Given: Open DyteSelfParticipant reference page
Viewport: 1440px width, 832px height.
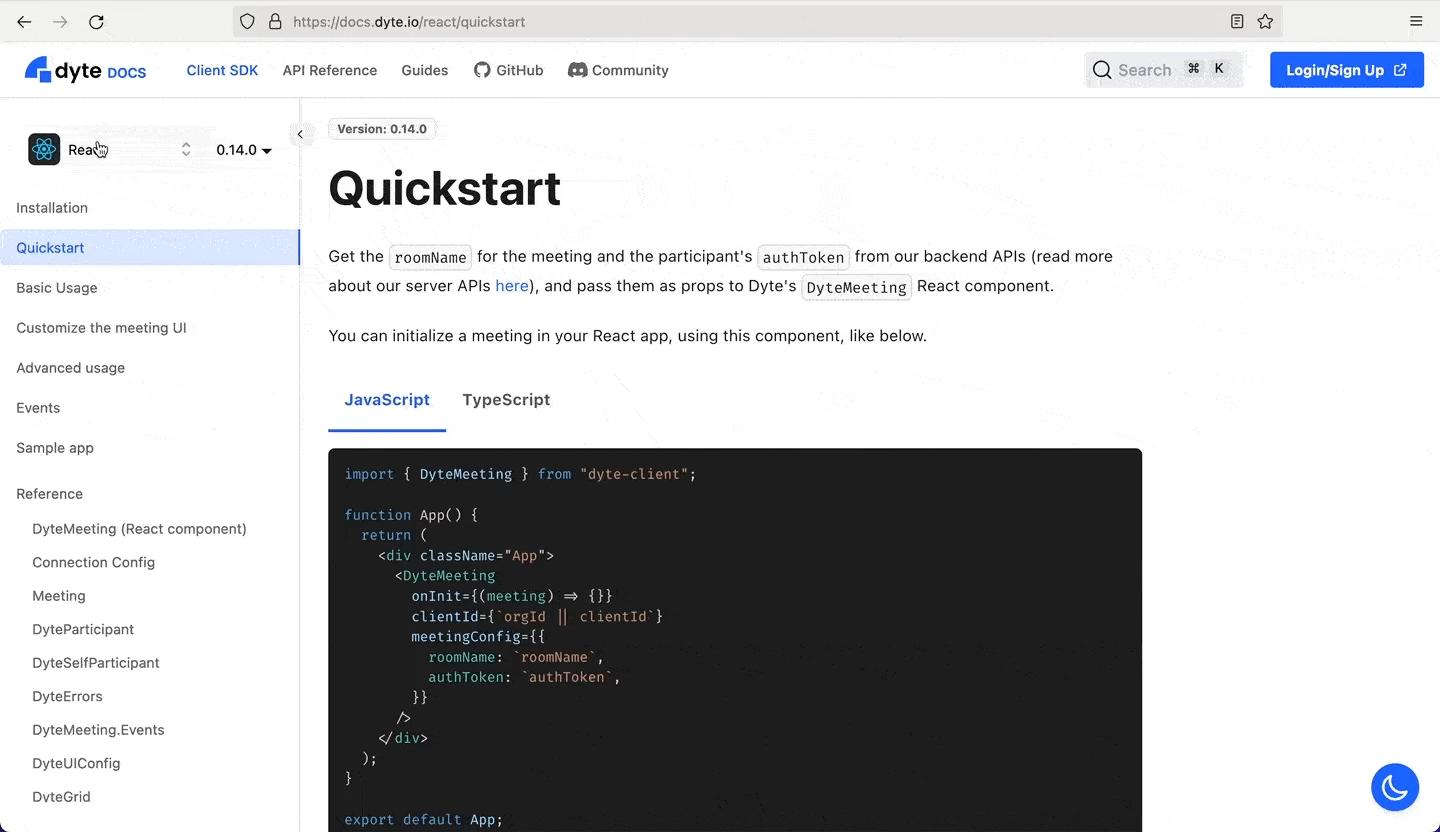Looking at the screenshot, I should [96, 663].
